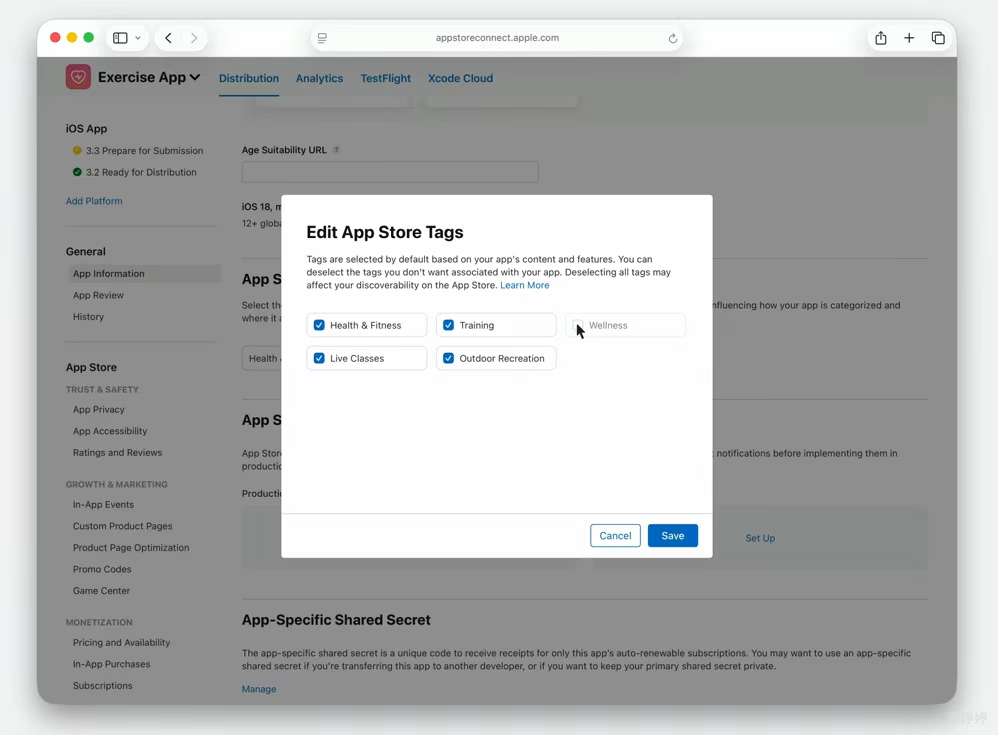Uncheck the Live Classes tag

319,358
